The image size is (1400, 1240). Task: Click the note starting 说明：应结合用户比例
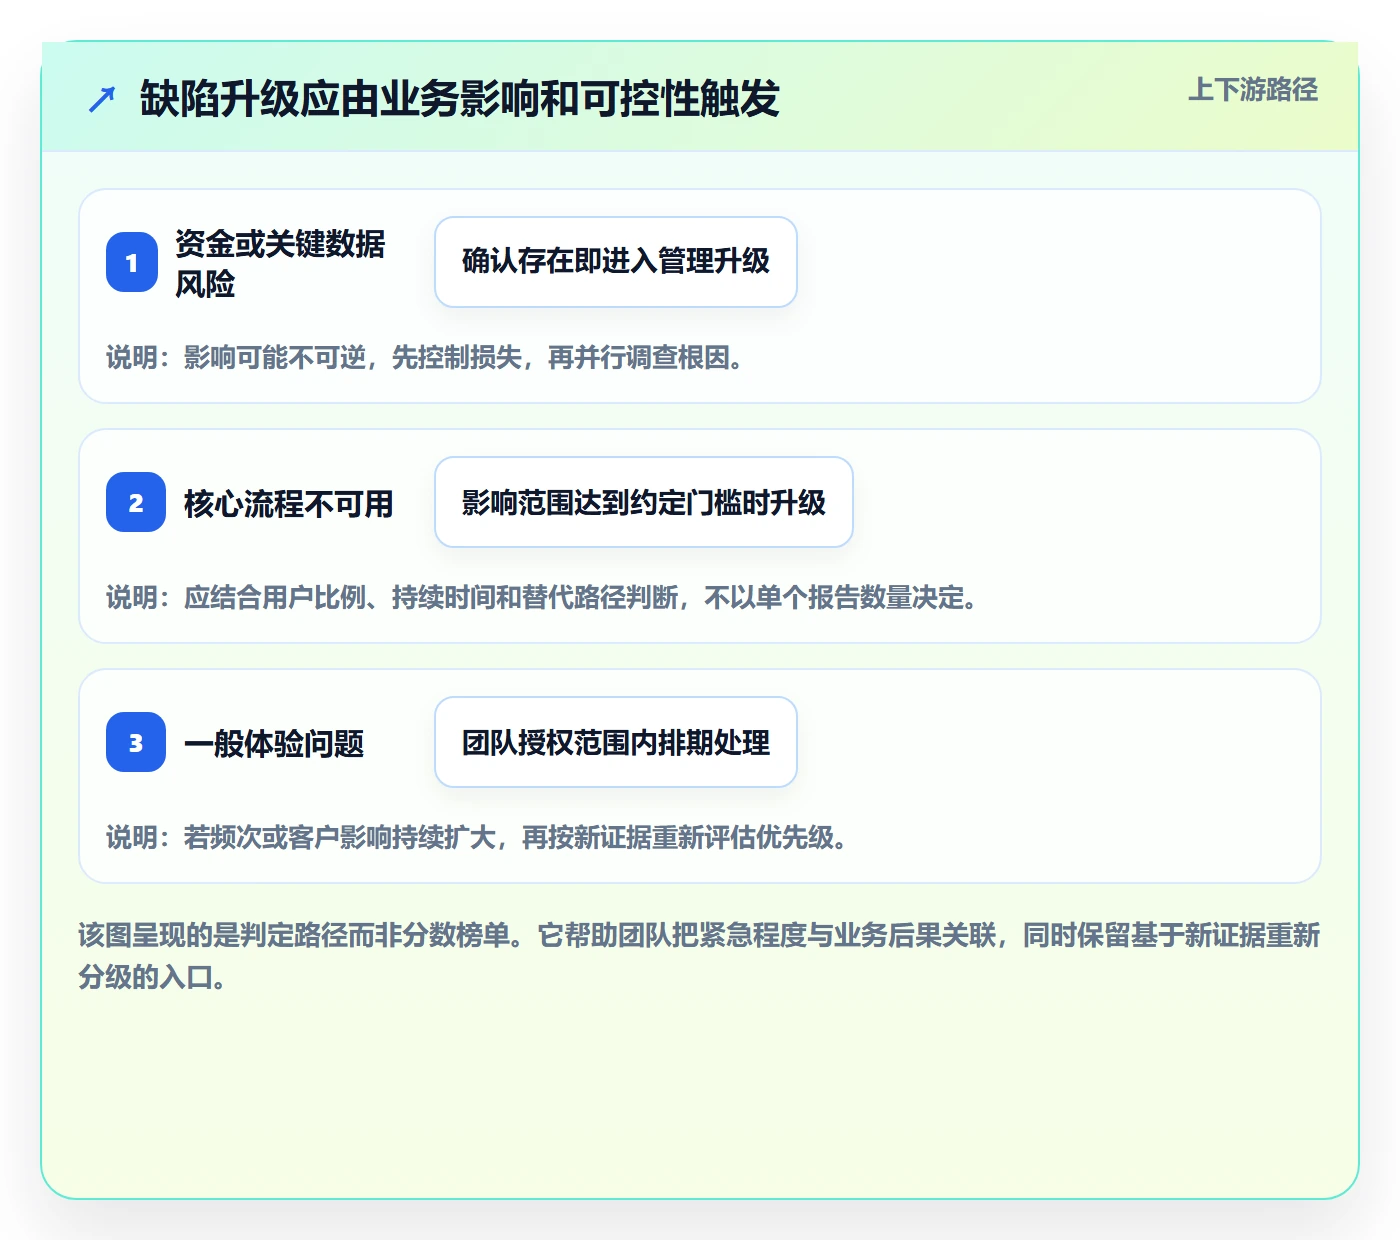(x=542, y=597)
